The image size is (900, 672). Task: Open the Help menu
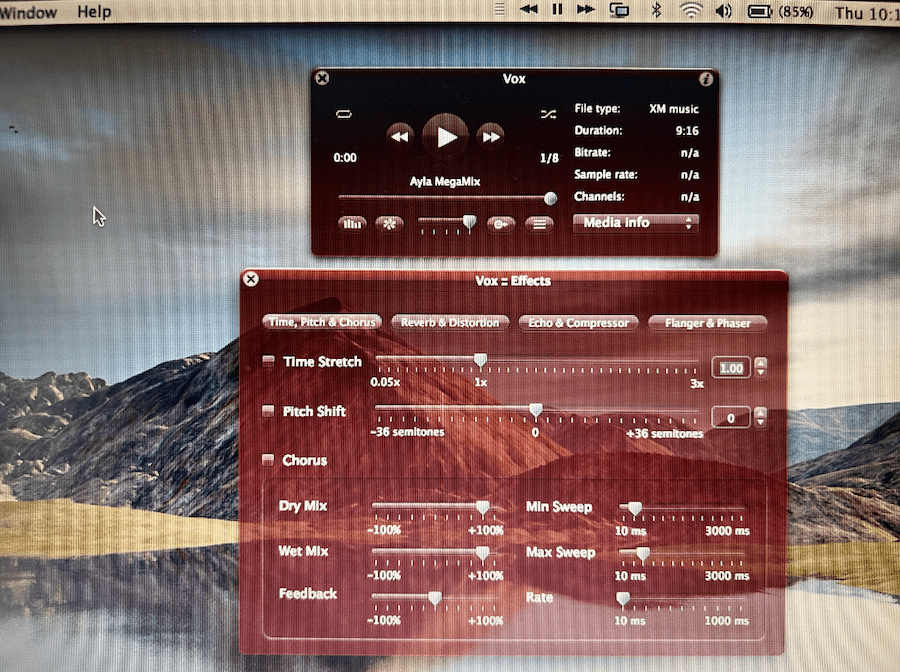click(94, 11)
